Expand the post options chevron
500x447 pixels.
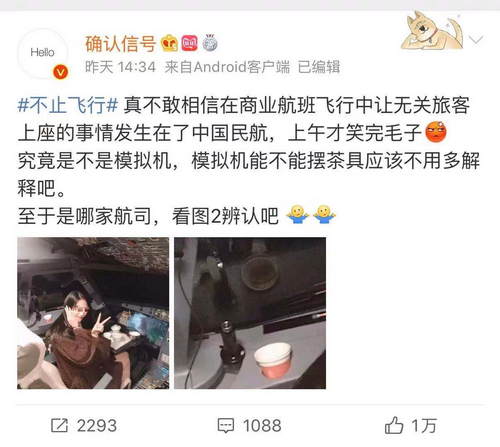pyautogui.click(x=476, y=40)
